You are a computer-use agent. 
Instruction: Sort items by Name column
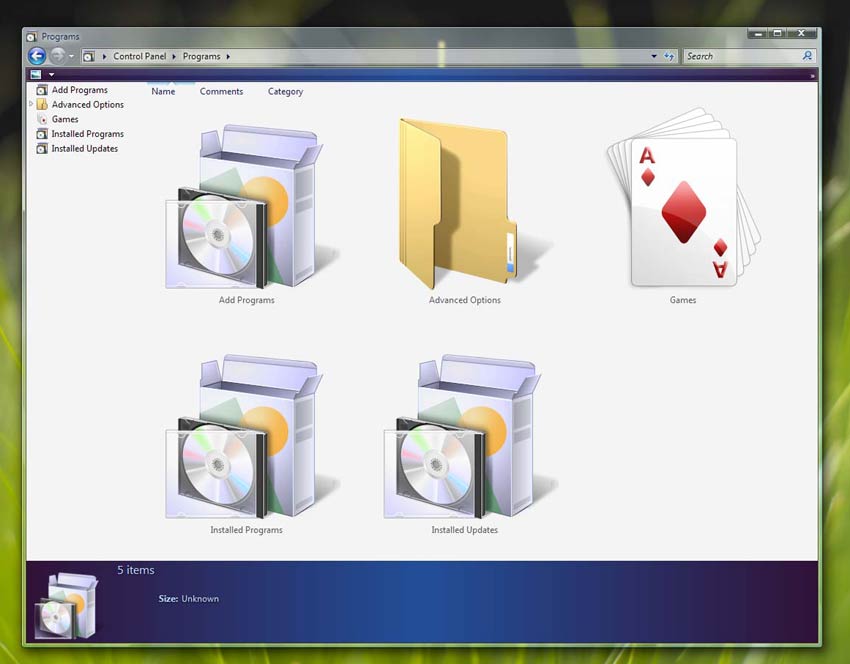click(163, 91)
